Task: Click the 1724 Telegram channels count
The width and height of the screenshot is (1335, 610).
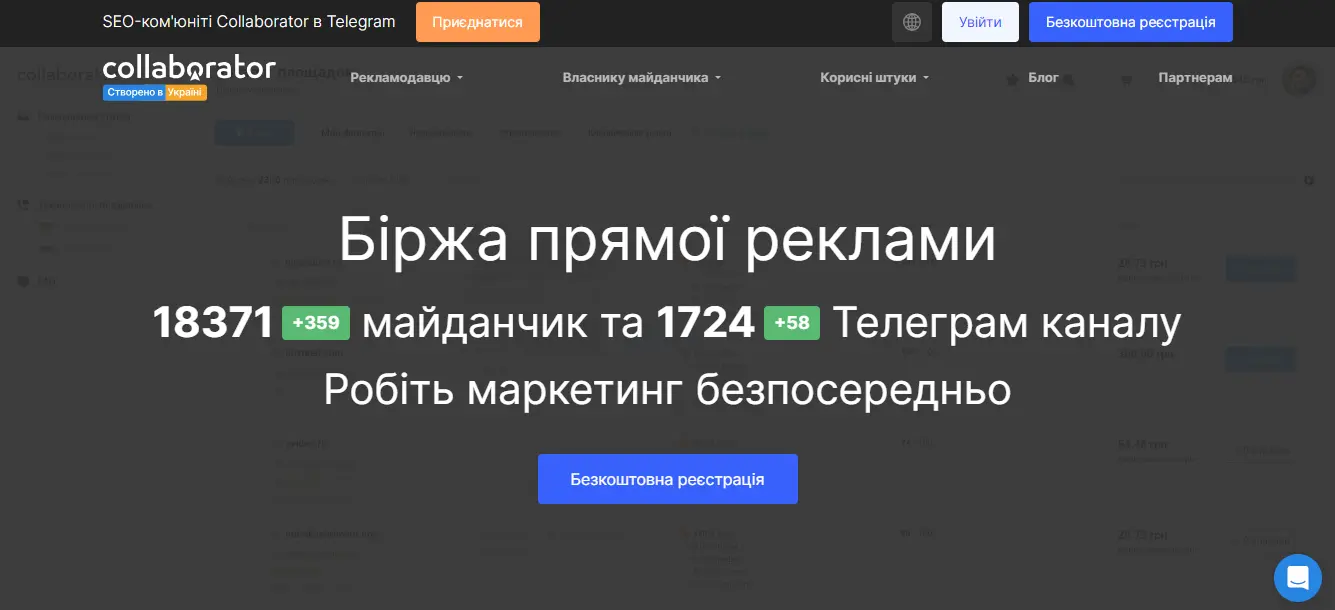Action: coord(705,323)
